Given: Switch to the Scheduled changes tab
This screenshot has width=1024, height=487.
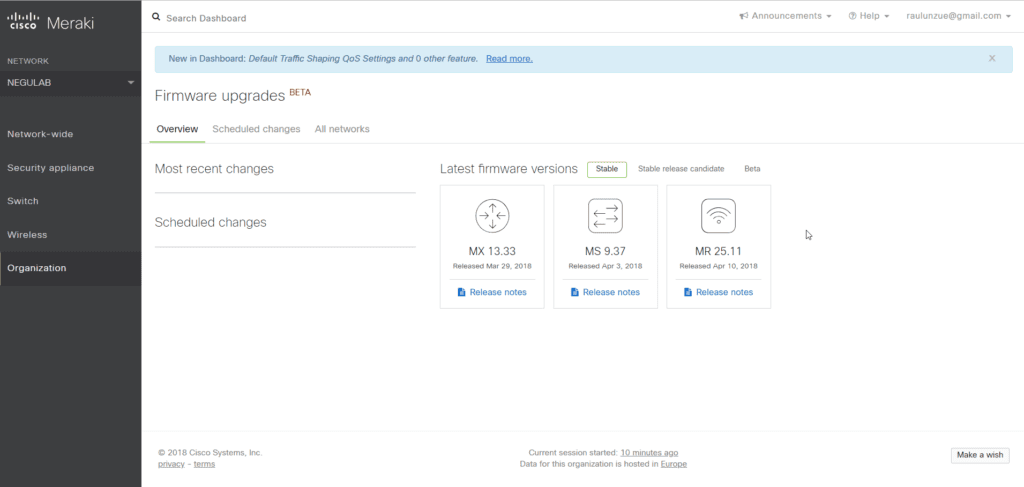Looking at the screenshot, I should click(x=256, y=129).
